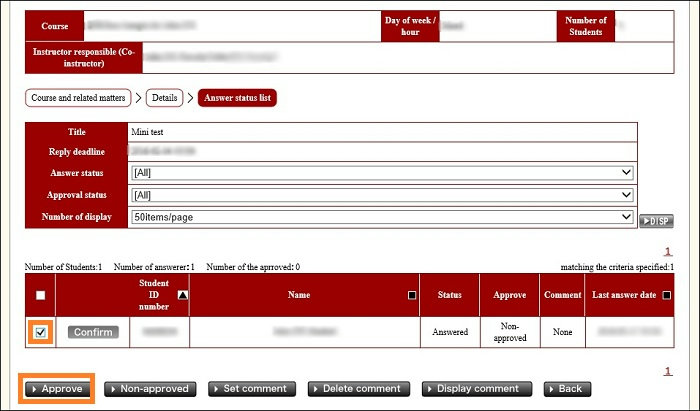Tick the select-all checkbox in table header
Viewport: 700px width, 411px height.
tap(40, 295)
